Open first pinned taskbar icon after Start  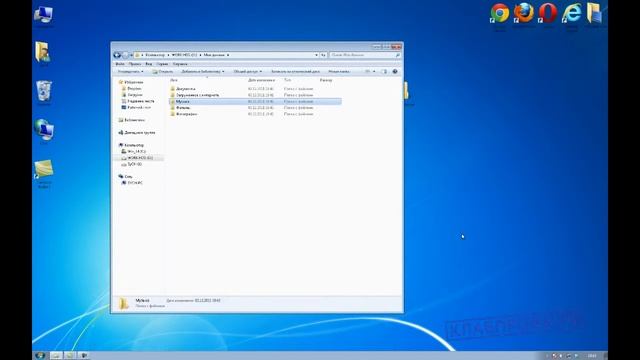pos(56,356)
